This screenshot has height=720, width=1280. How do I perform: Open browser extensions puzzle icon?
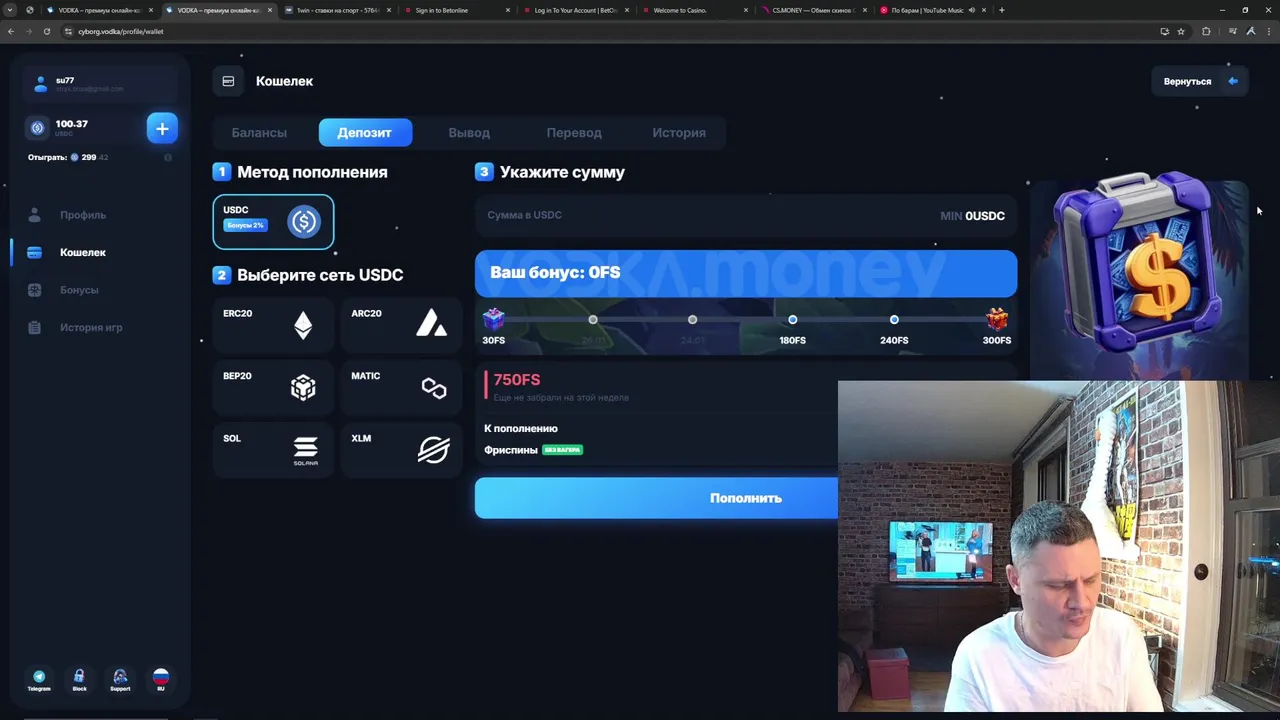[x=1206, y=31]
